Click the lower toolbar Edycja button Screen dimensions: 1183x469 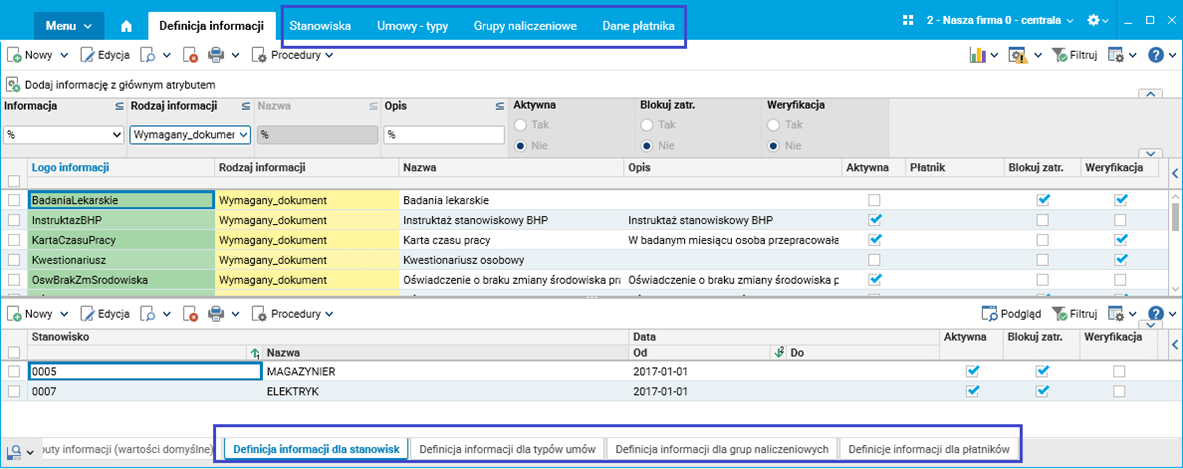click(x=105, y=313)
